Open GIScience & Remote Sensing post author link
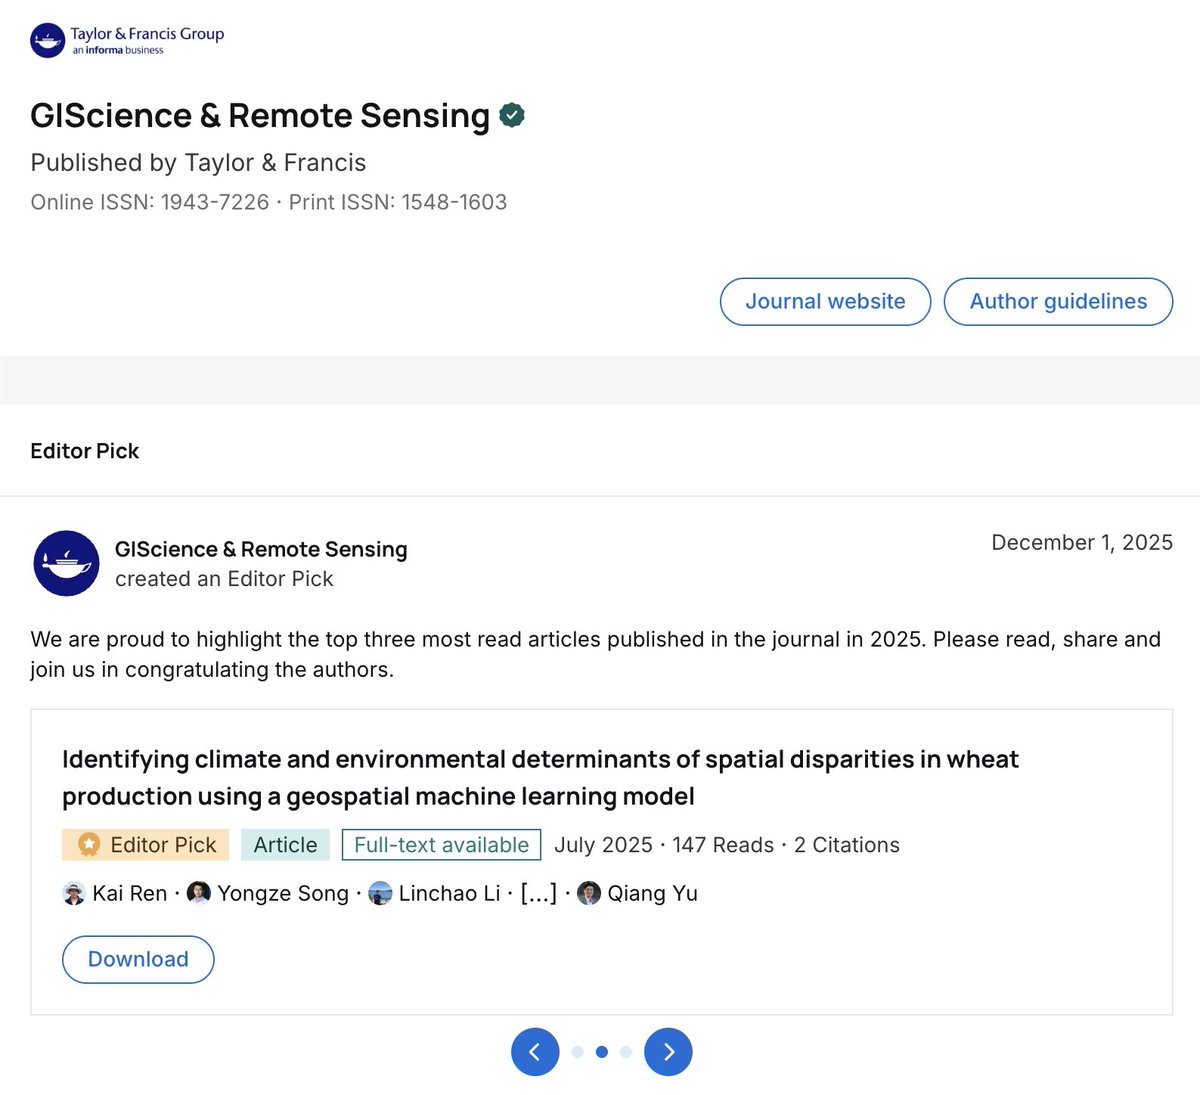This screenshot has width=1200, height=1095. pyautogui.click(x=261, y=549)
